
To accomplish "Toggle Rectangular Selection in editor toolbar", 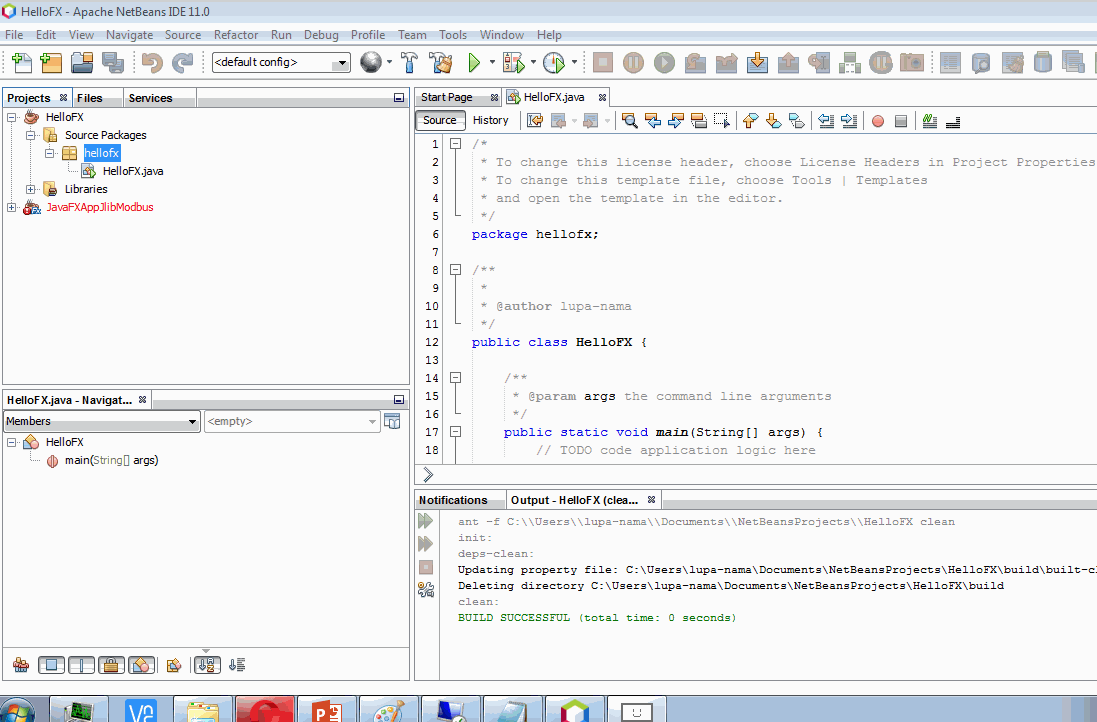I will pos(721,121).
